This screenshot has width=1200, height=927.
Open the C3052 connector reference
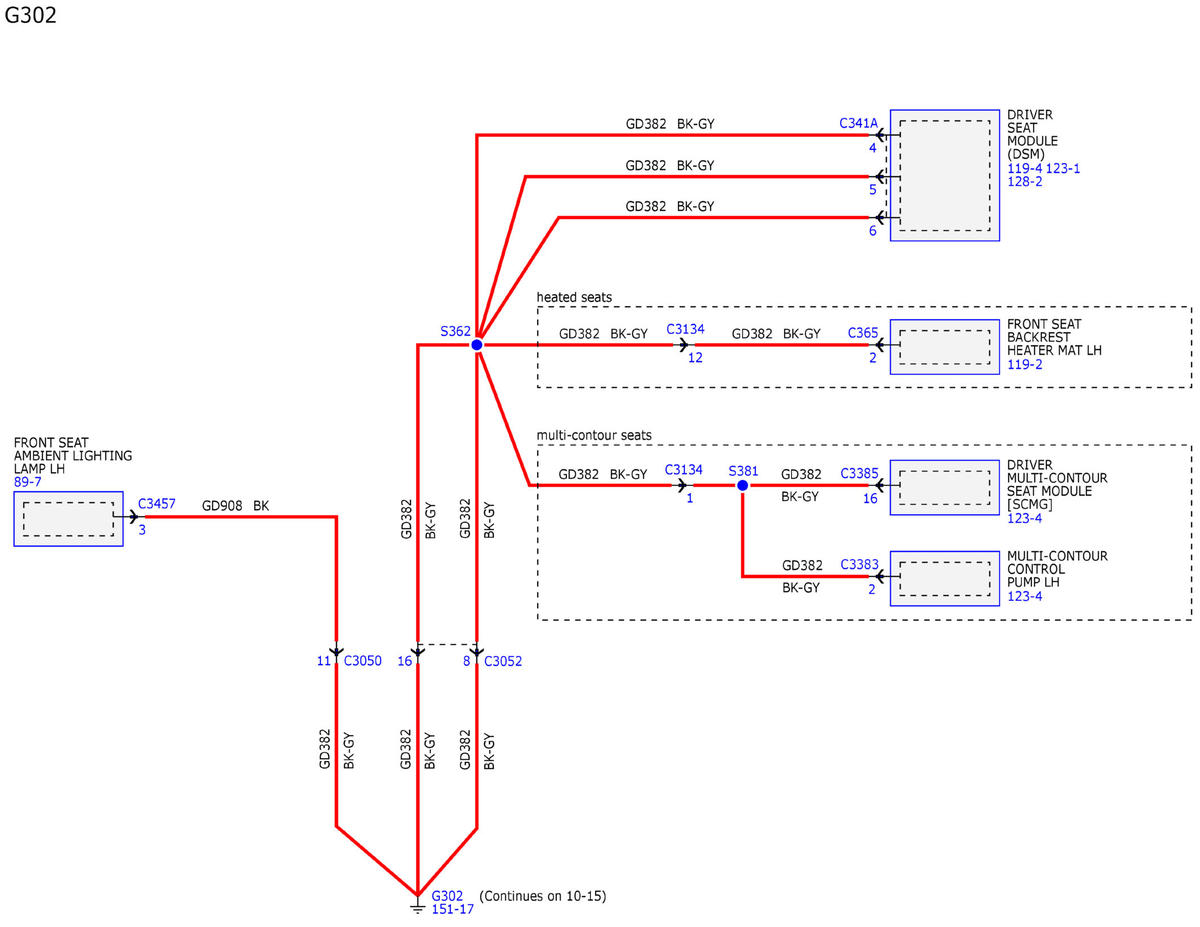503,661
